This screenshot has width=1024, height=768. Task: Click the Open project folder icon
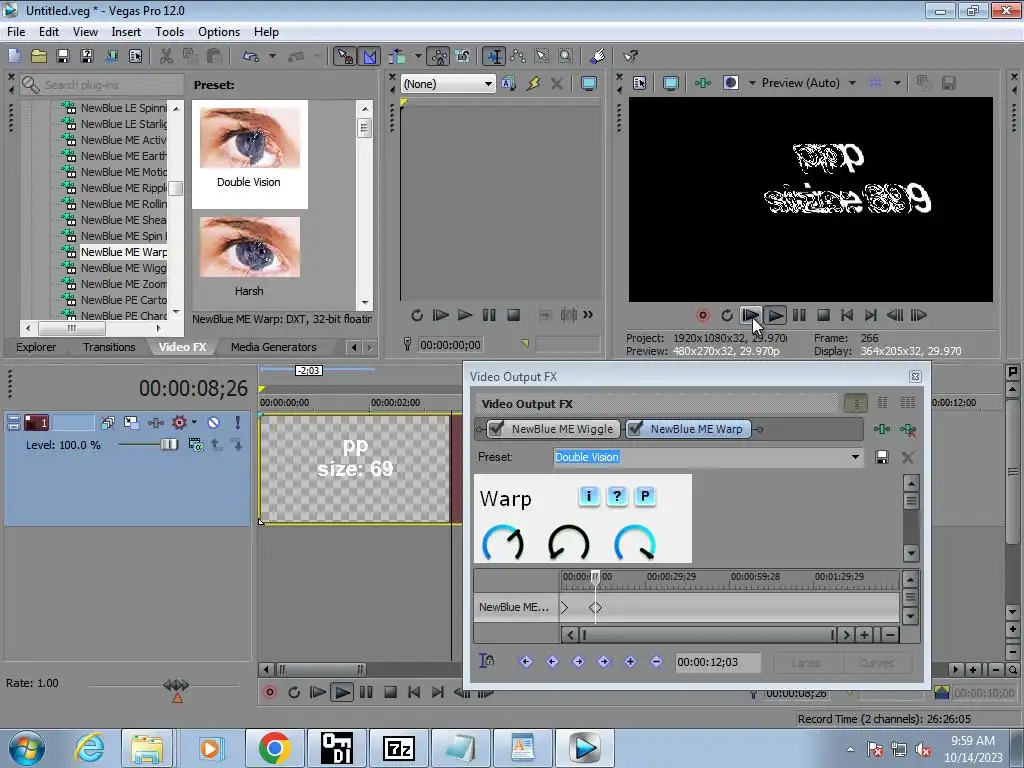click(x=39, y=57)
